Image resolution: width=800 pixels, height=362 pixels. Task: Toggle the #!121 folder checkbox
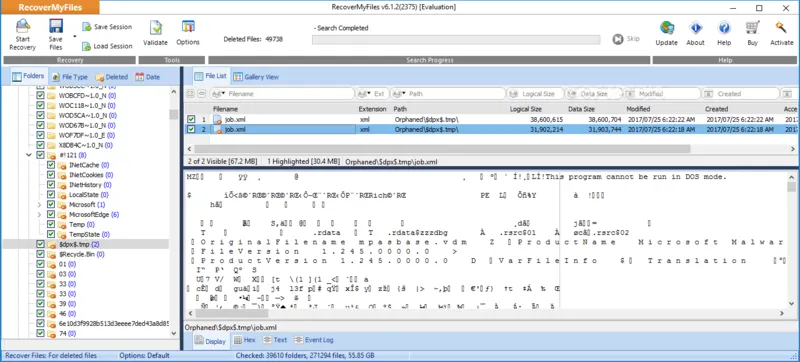[x=40, y=155]
